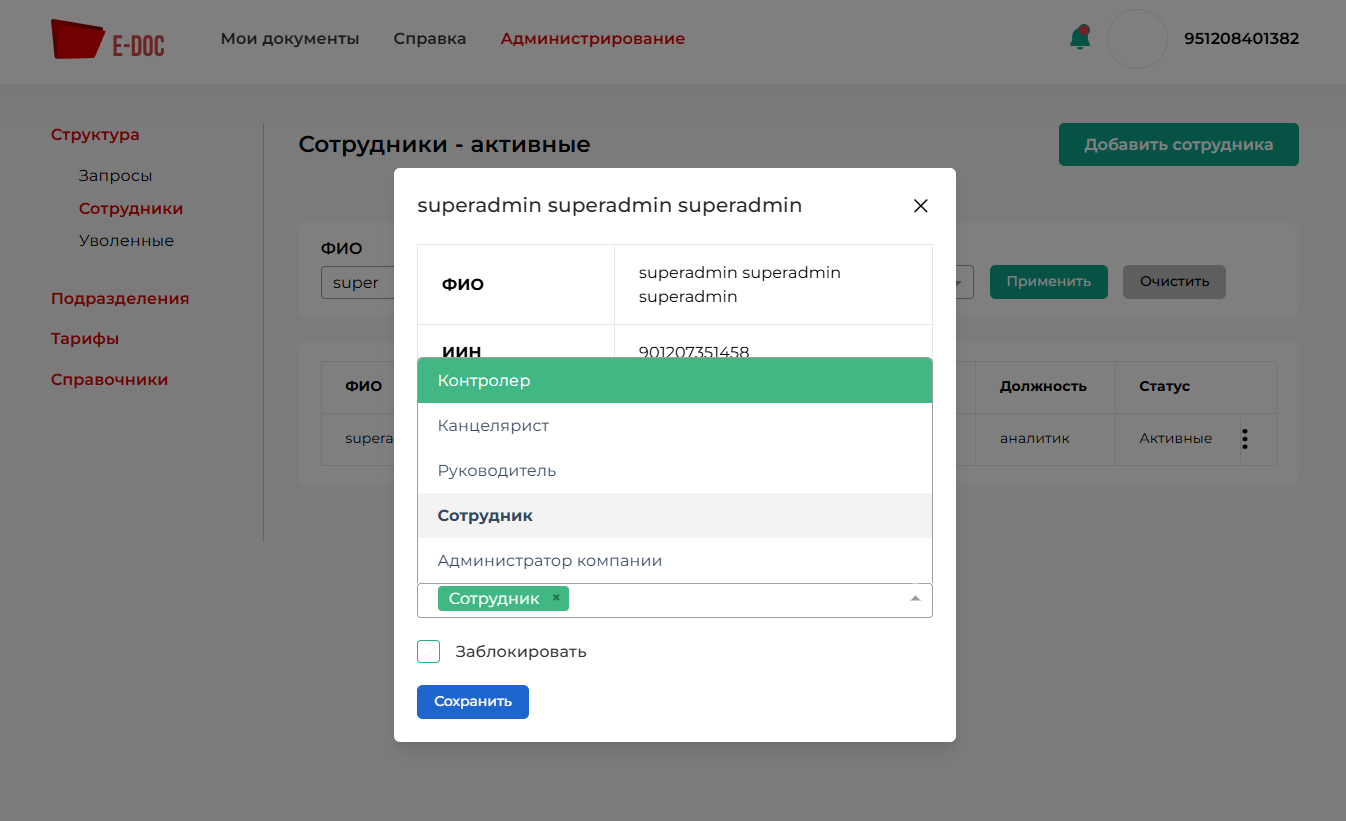Pick Руководитель in the dropdown
This screenshot has height=821, width=1346.
[674, 471]
